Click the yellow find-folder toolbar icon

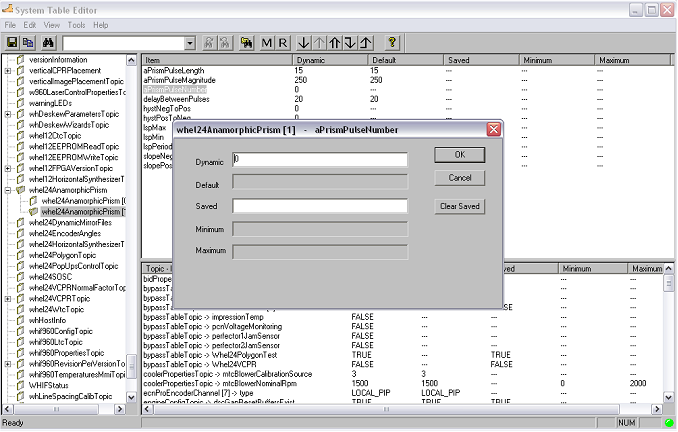click(x=246, y=43)
